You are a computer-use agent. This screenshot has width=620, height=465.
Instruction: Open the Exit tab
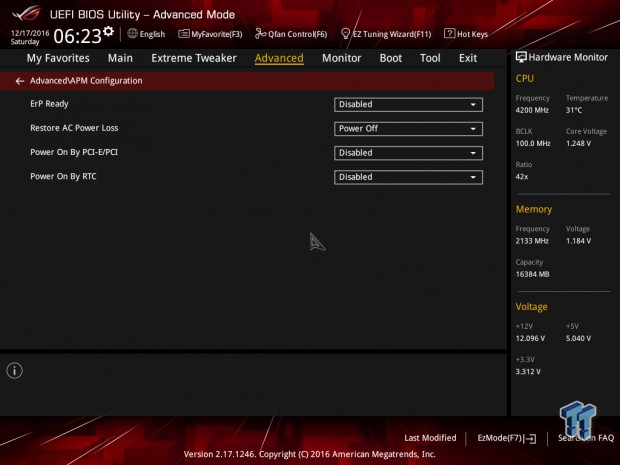468,58
